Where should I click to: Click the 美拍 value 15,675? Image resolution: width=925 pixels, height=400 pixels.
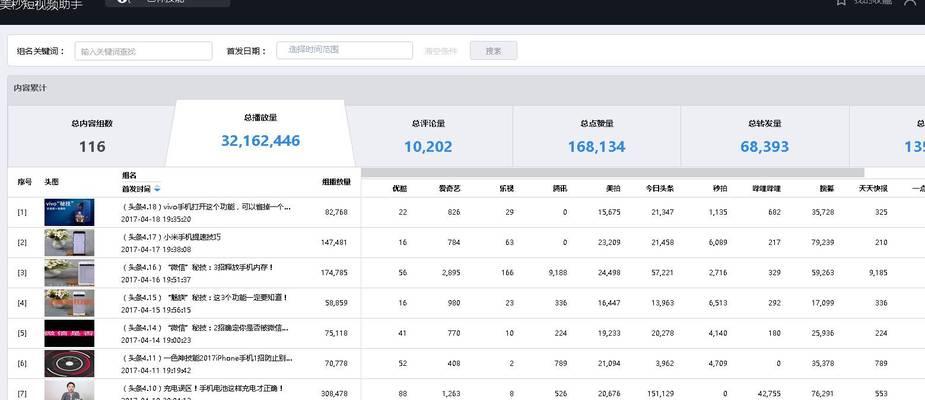point(609,212)
